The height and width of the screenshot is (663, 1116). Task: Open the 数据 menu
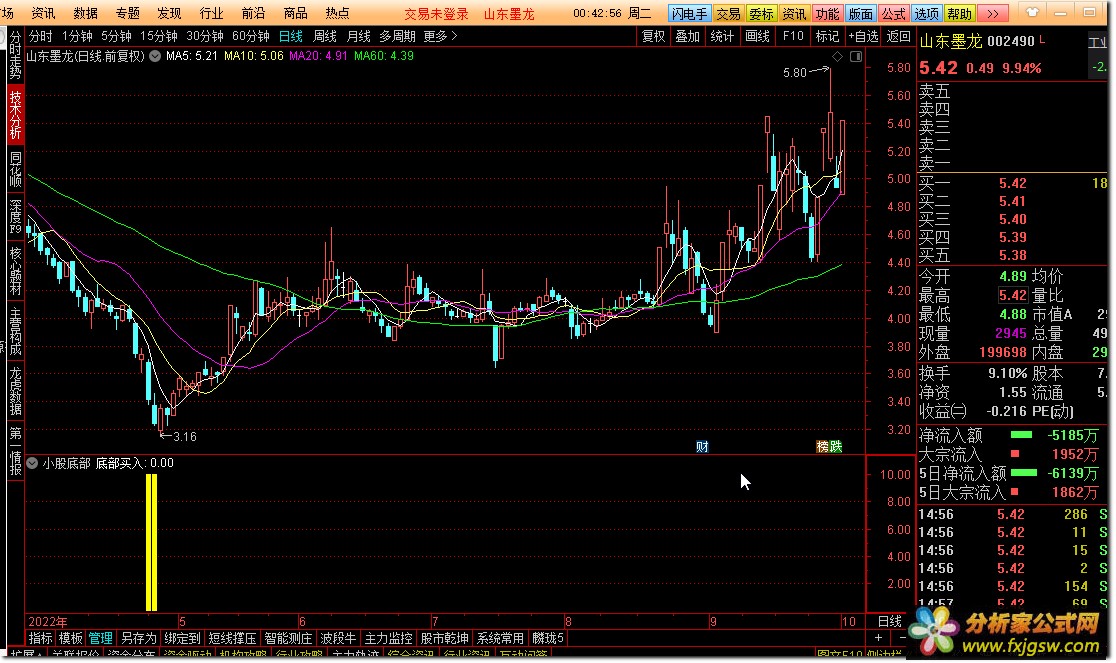pyautogui.click(x=85, y=14)
